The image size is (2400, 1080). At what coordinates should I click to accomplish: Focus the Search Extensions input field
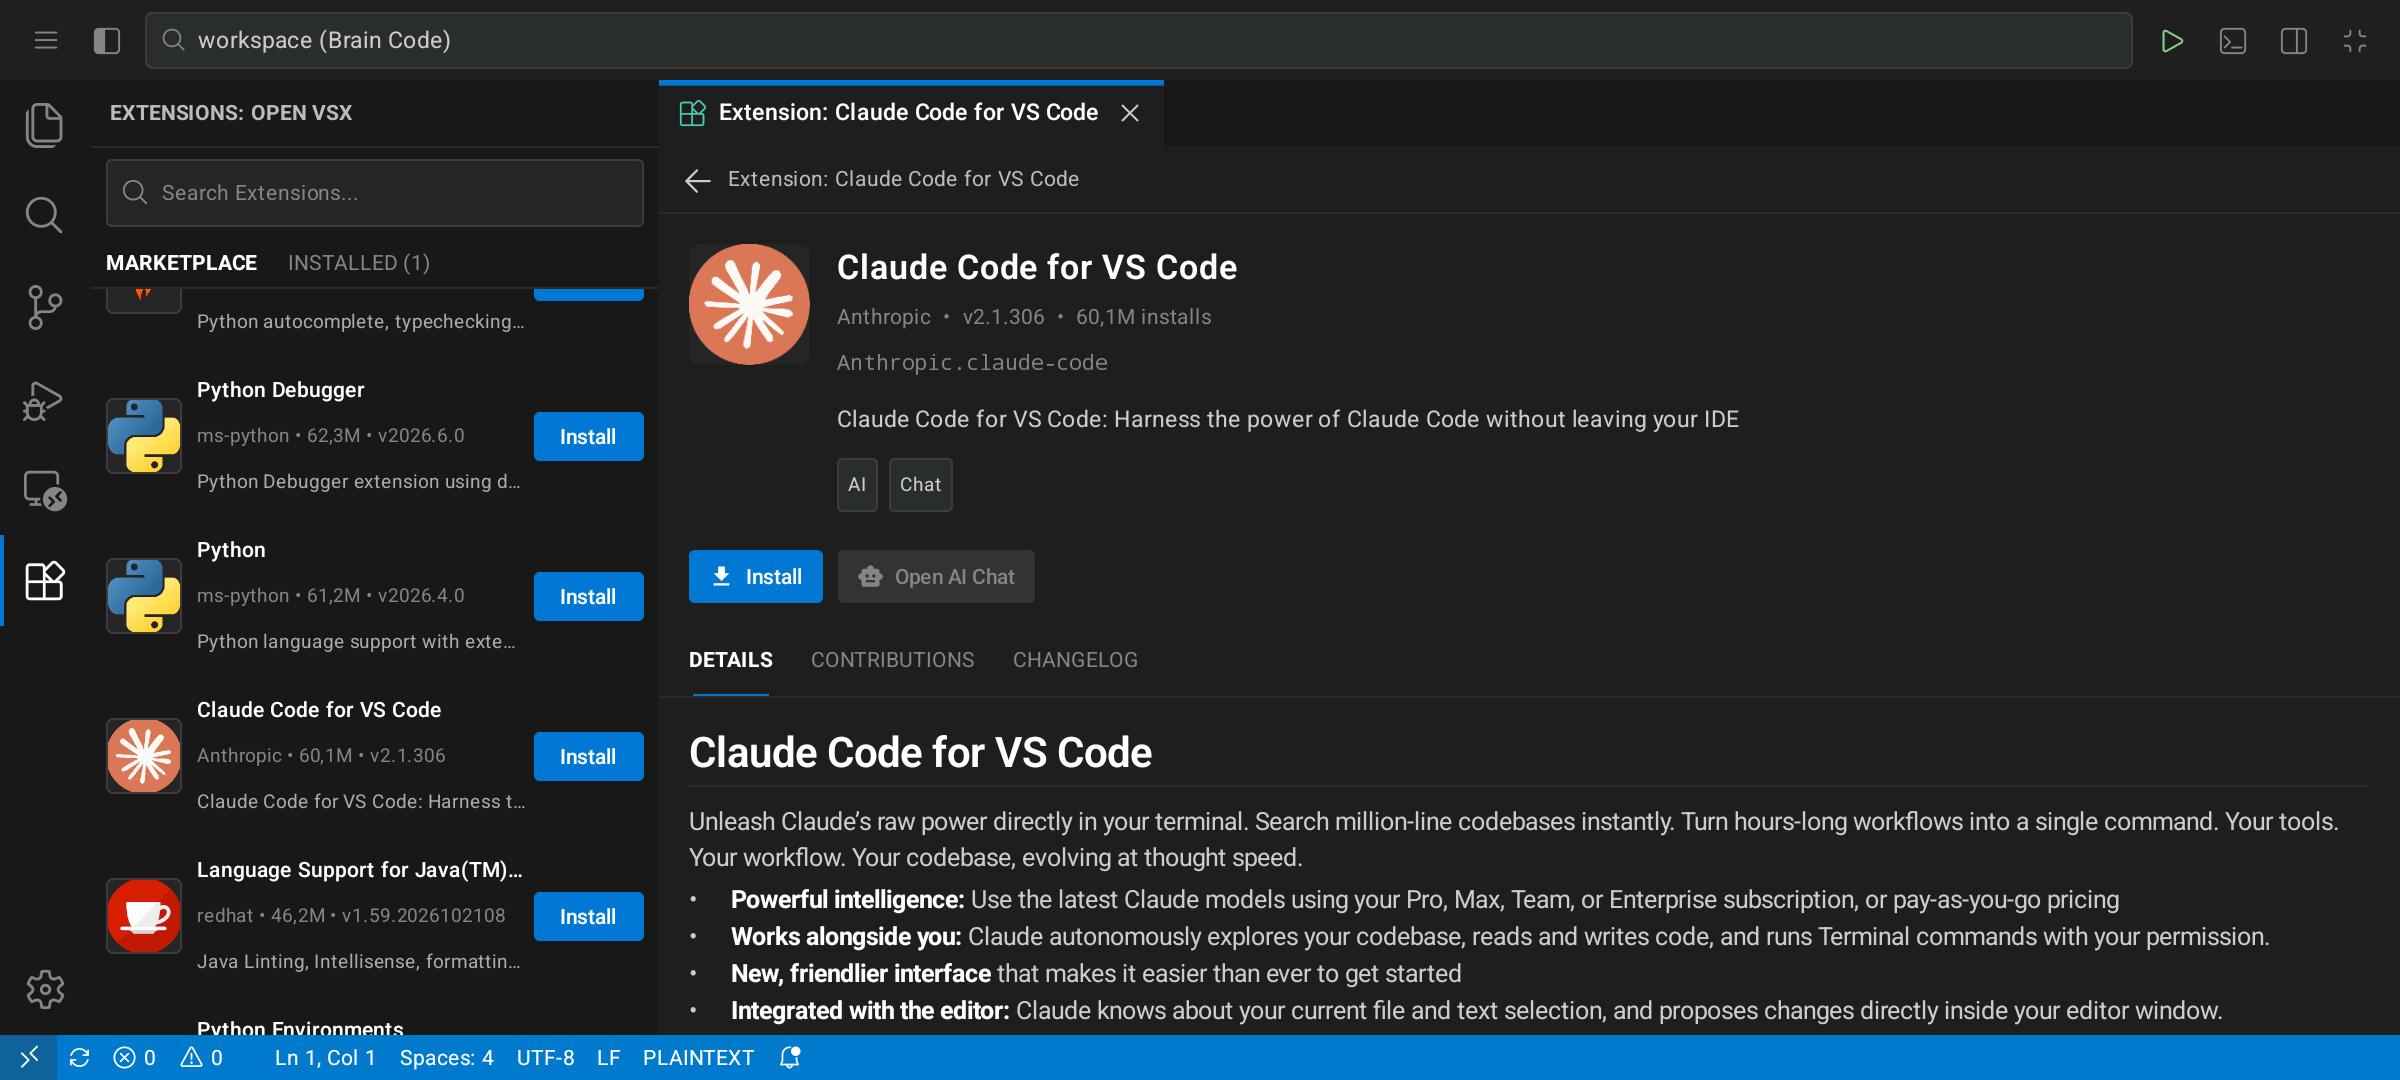[375, 193]
